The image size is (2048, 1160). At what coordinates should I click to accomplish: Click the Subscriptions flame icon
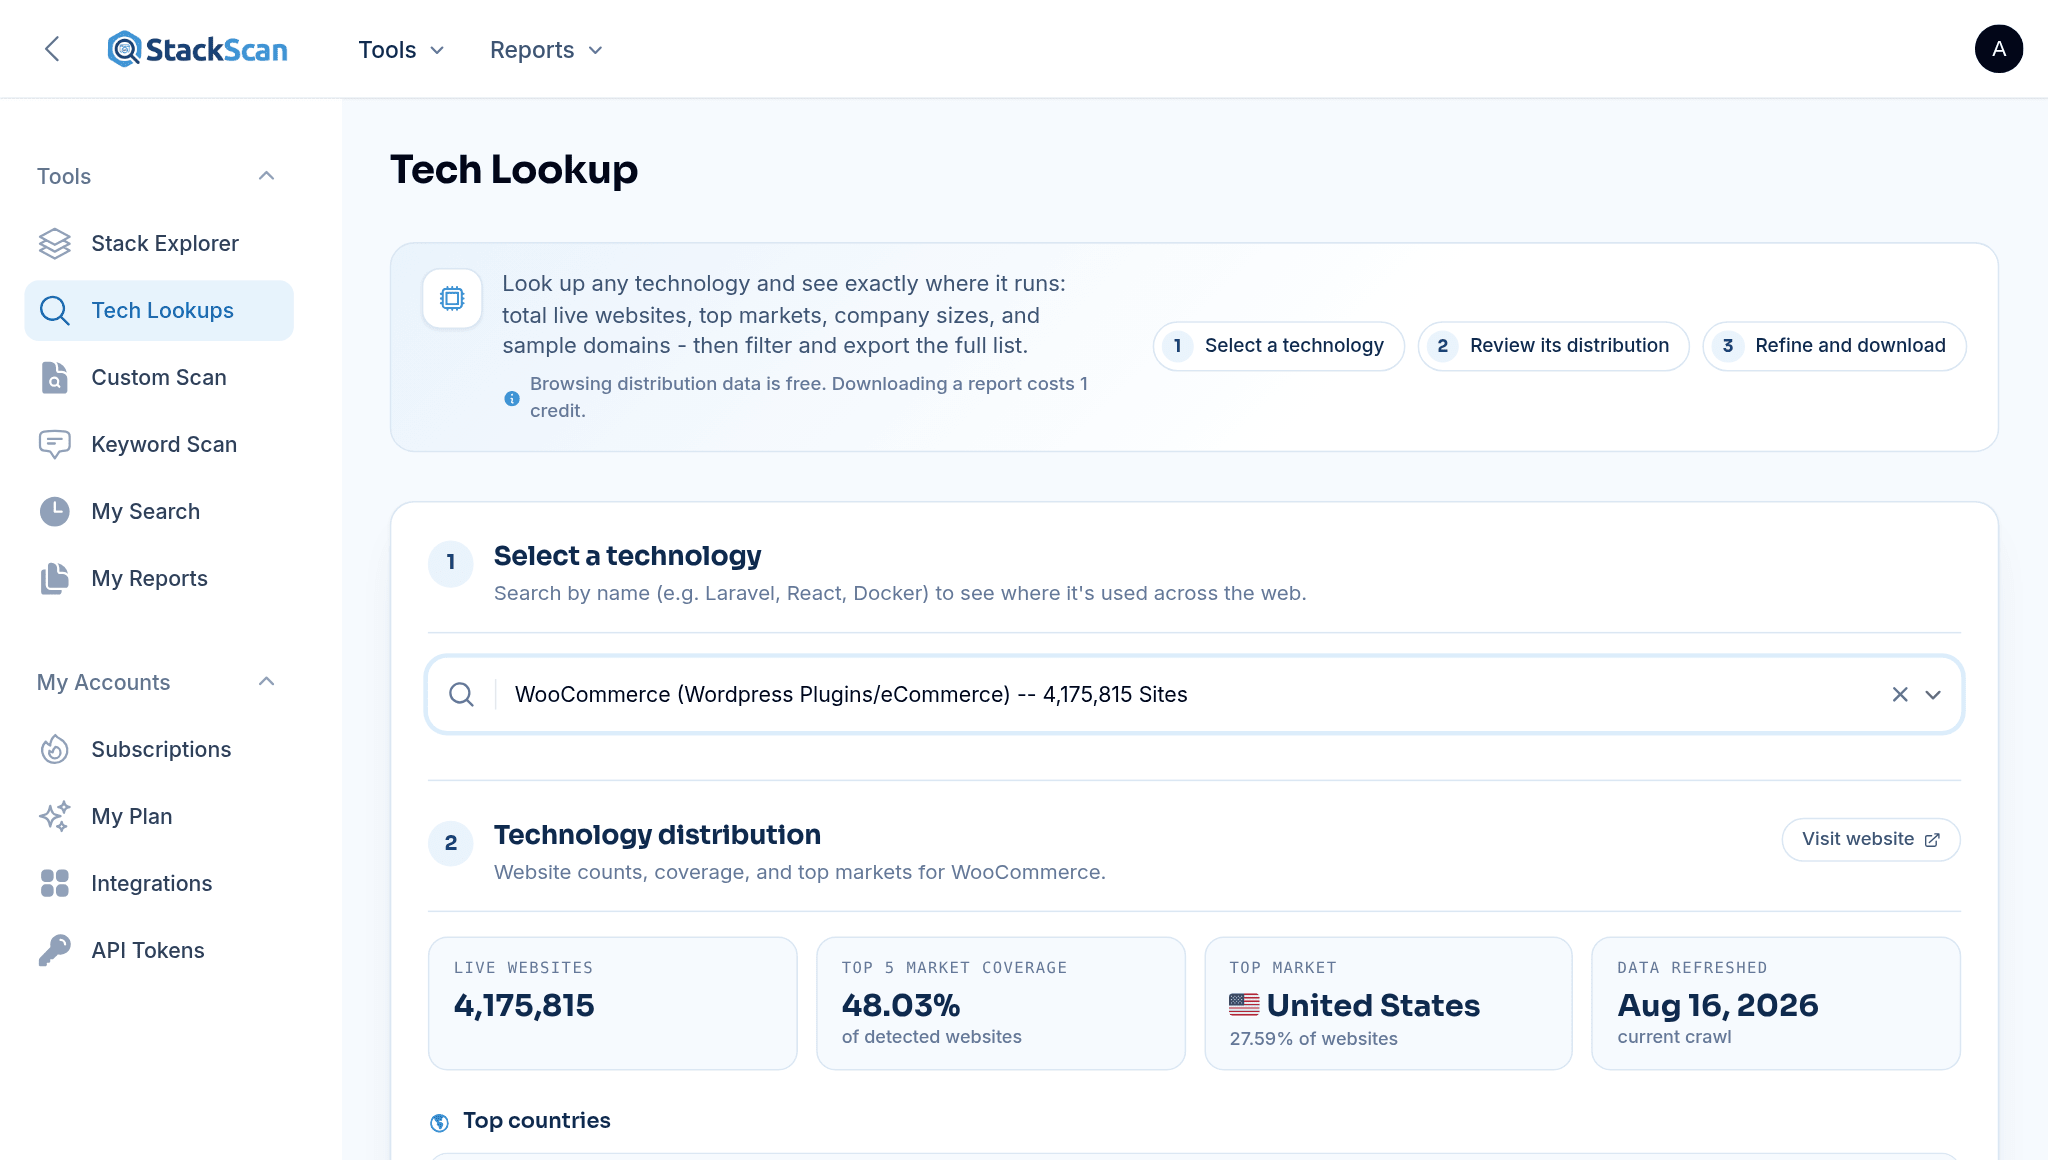tap(55, 749)
